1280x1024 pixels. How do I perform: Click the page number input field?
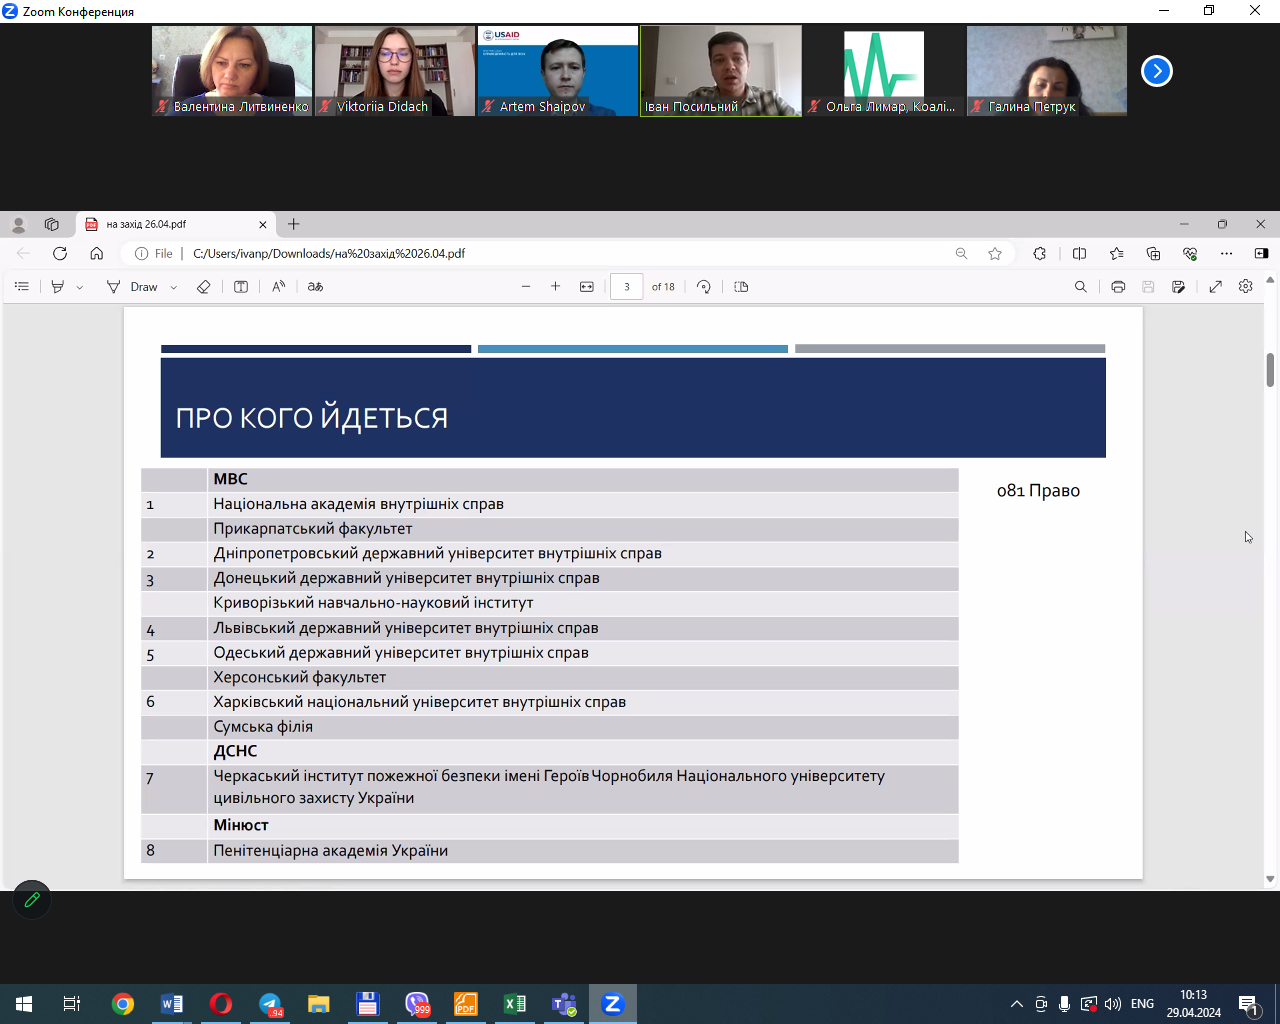[x=627, y=287]
